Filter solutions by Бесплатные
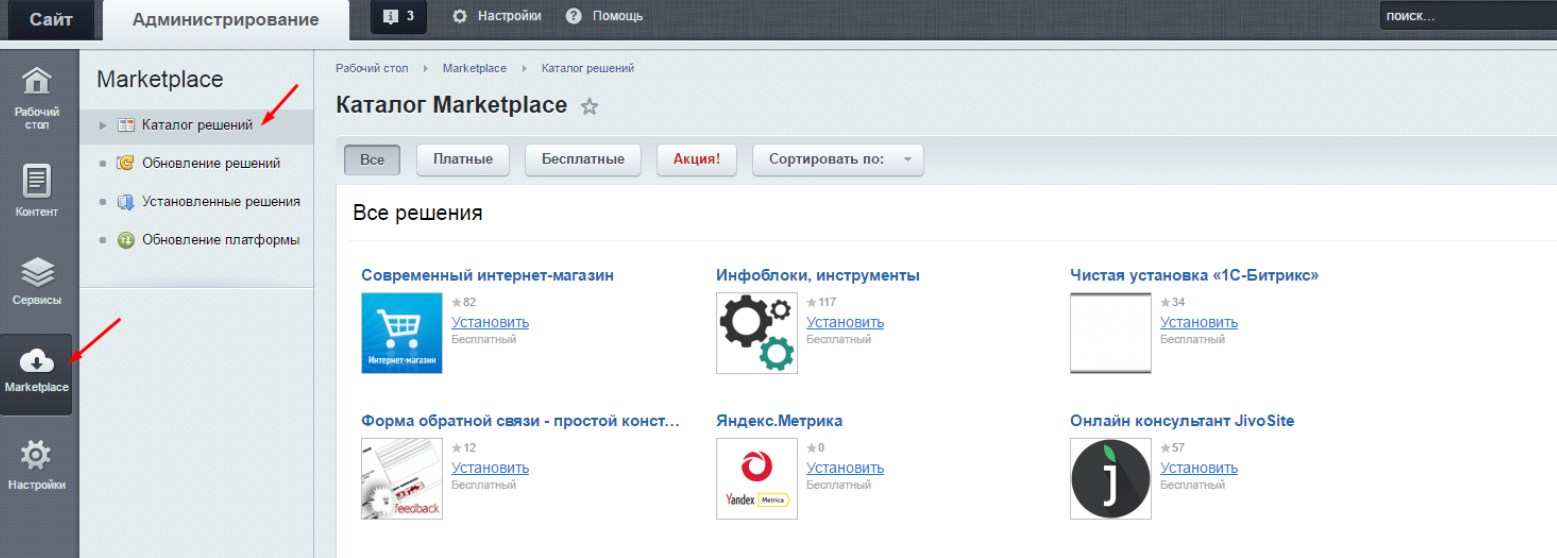Screen dimensions: 1557x558 pos(583,160)
